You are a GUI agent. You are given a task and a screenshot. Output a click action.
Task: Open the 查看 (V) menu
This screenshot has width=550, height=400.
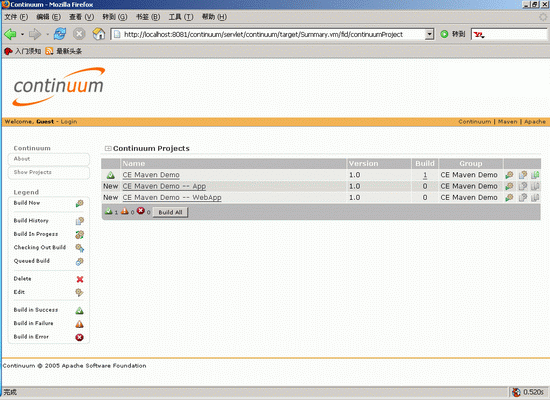click(x=81, y=17)
